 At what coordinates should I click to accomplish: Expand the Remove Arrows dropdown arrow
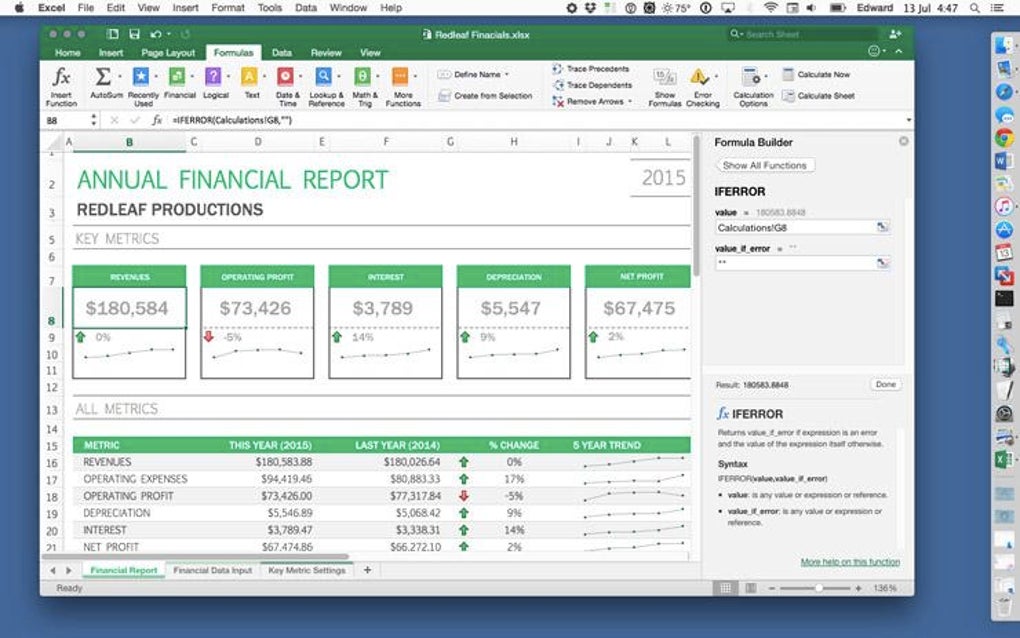click(630, 101)
